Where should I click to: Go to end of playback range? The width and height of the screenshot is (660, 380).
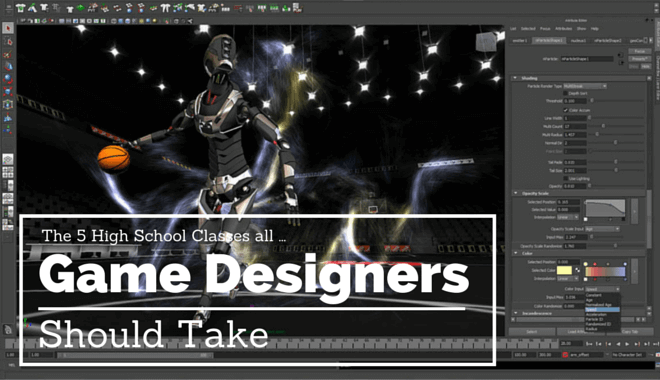tap(656, 344)
